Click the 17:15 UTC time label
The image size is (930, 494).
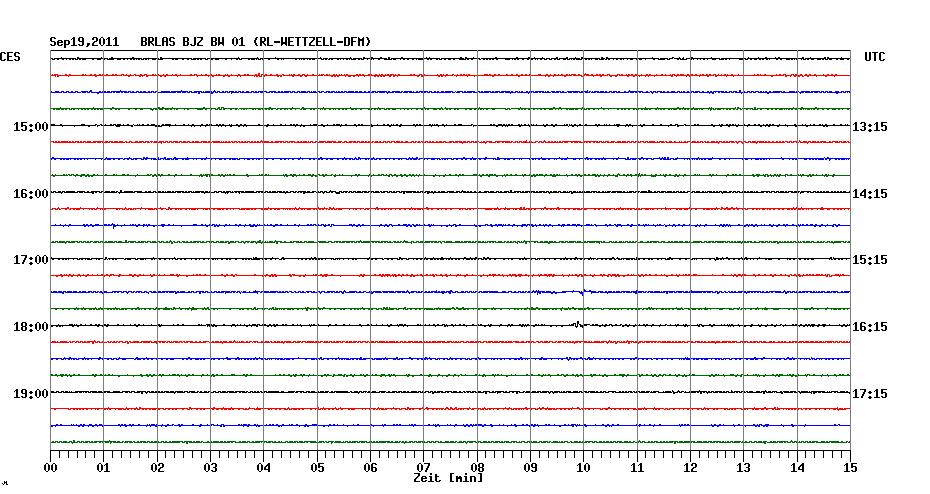tap(870, 393)
